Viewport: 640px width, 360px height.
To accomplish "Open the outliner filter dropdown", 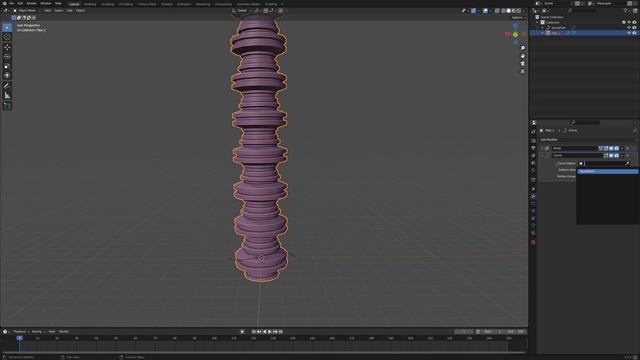I will pyautogui.click(x=626, y=11).
